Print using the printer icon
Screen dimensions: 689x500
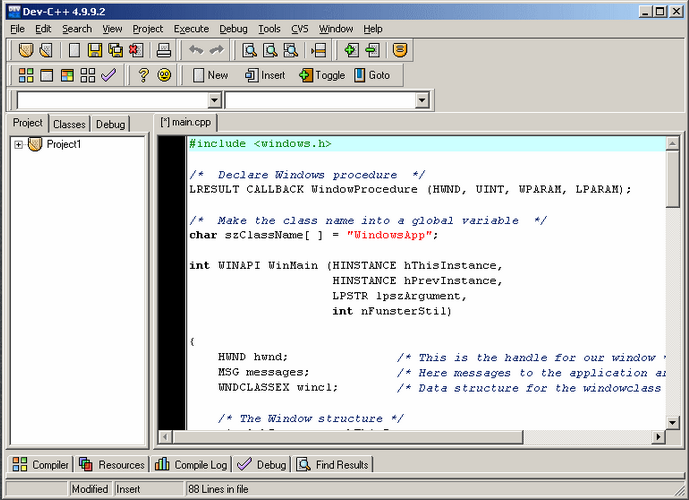point(164,51)
